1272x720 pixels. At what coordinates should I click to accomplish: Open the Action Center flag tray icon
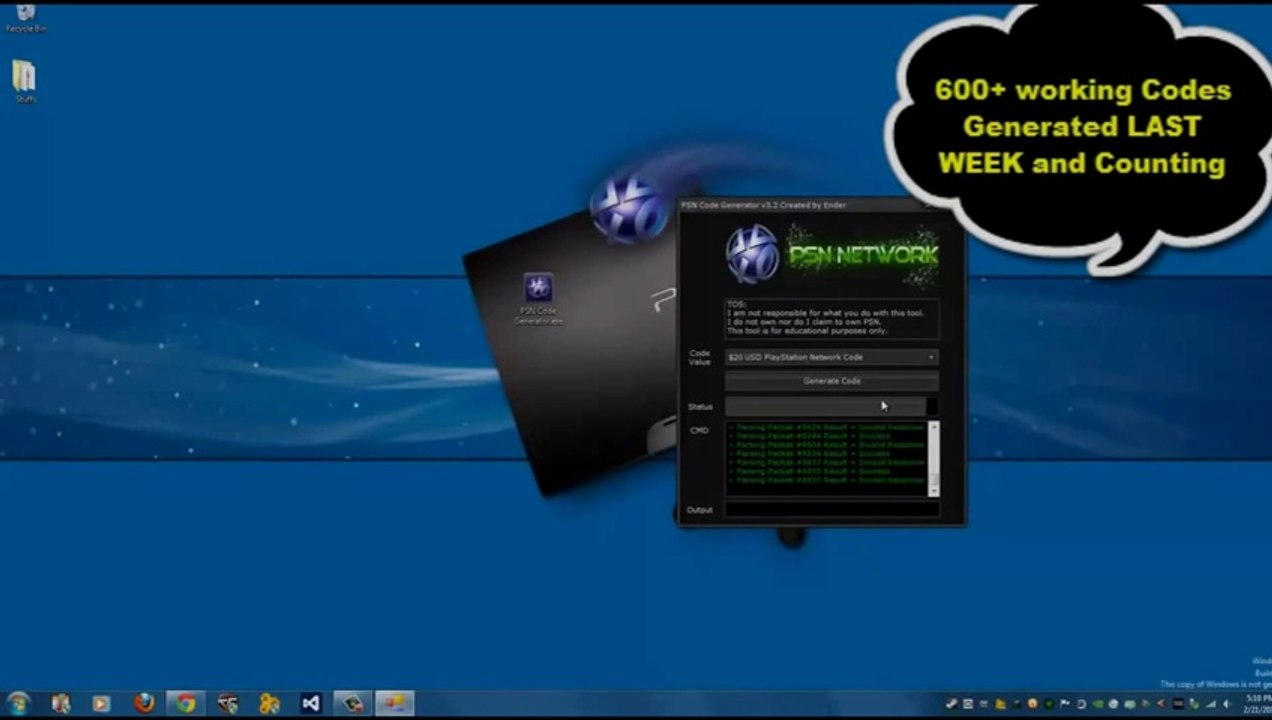click(x=1065, y=704)
